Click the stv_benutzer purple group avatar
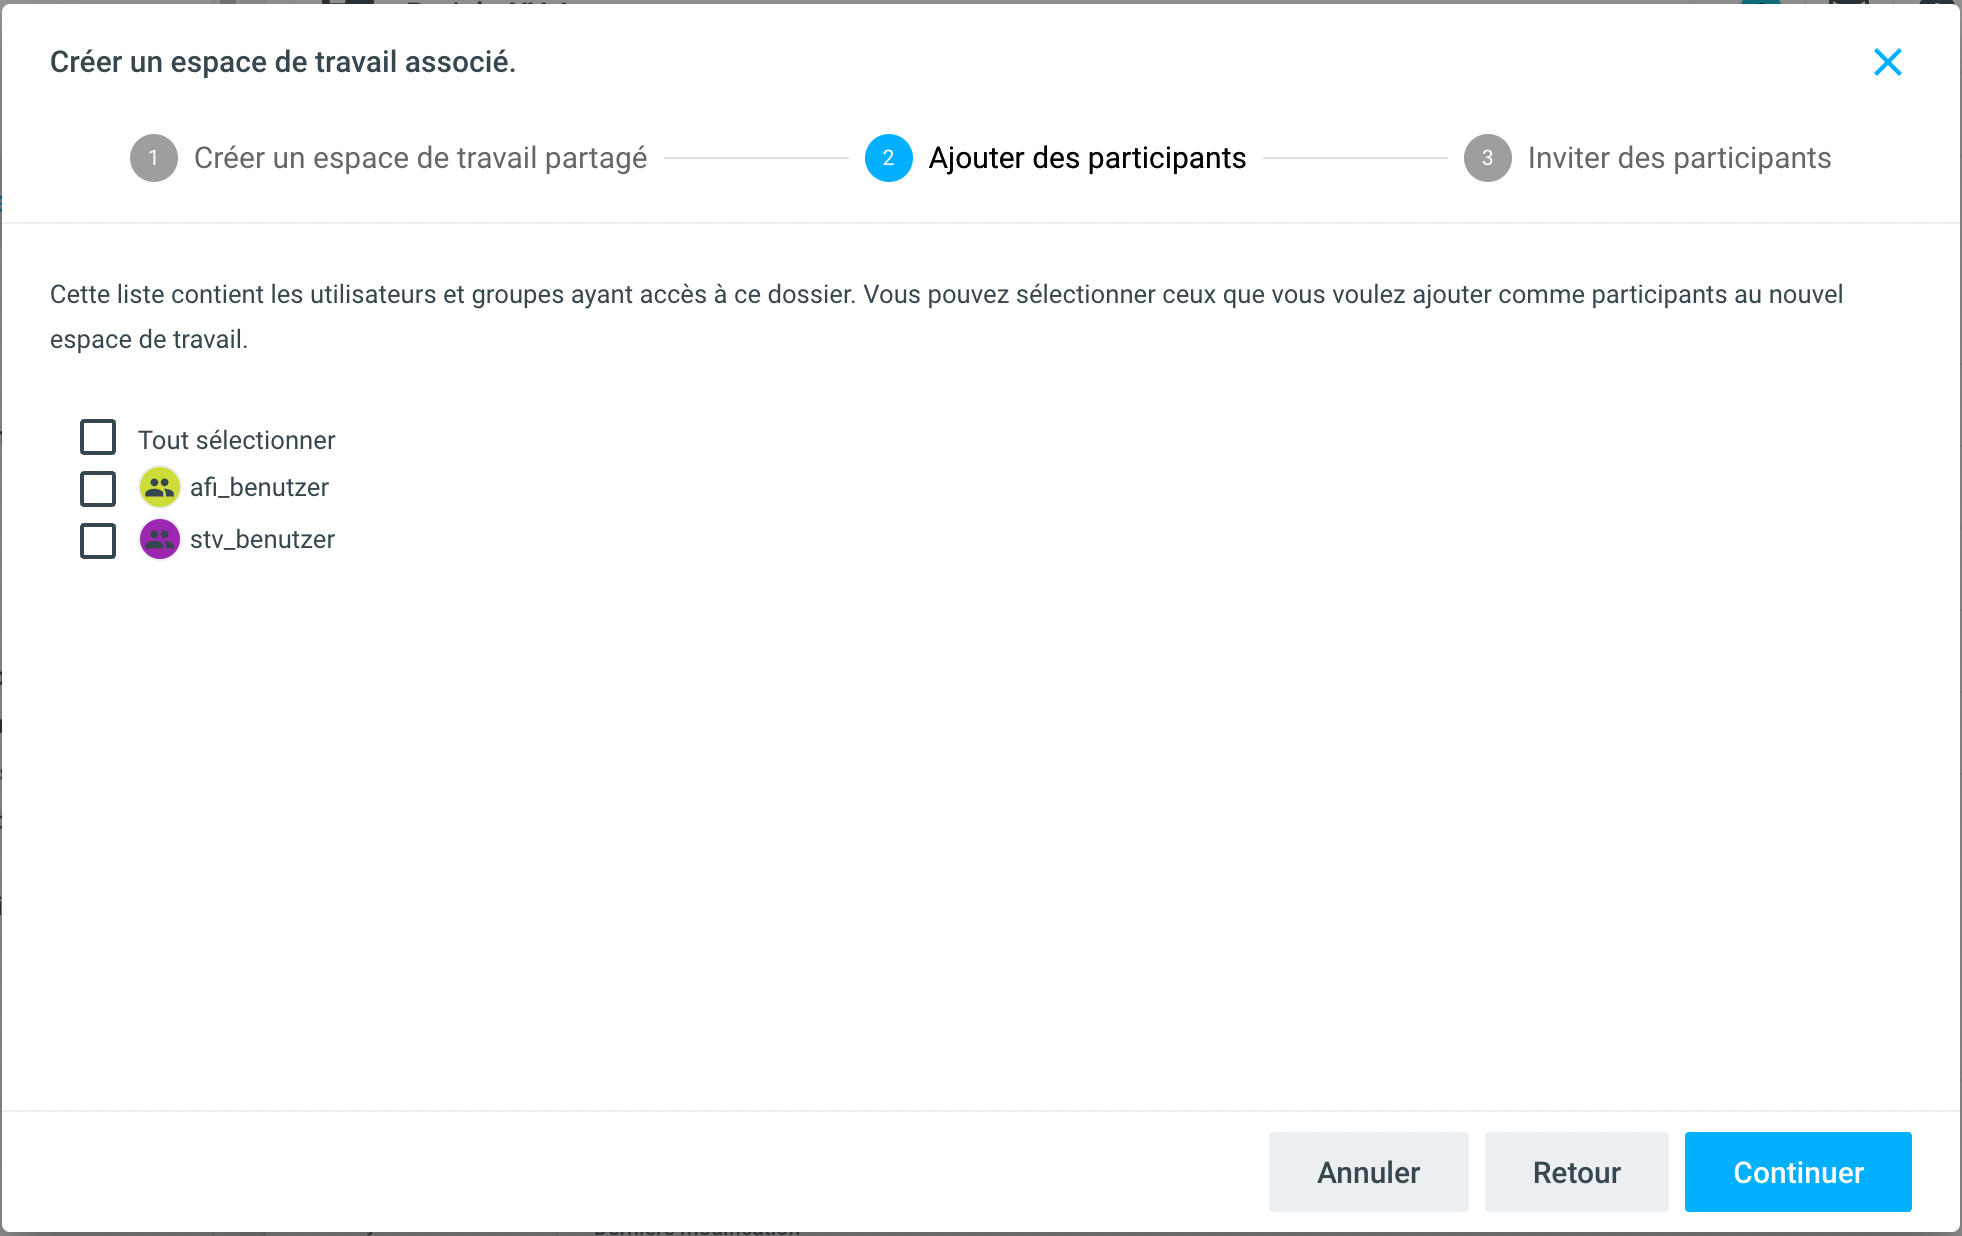Image resolution: width=1962 pixels, height=1236 pixels. coord(160,539)
